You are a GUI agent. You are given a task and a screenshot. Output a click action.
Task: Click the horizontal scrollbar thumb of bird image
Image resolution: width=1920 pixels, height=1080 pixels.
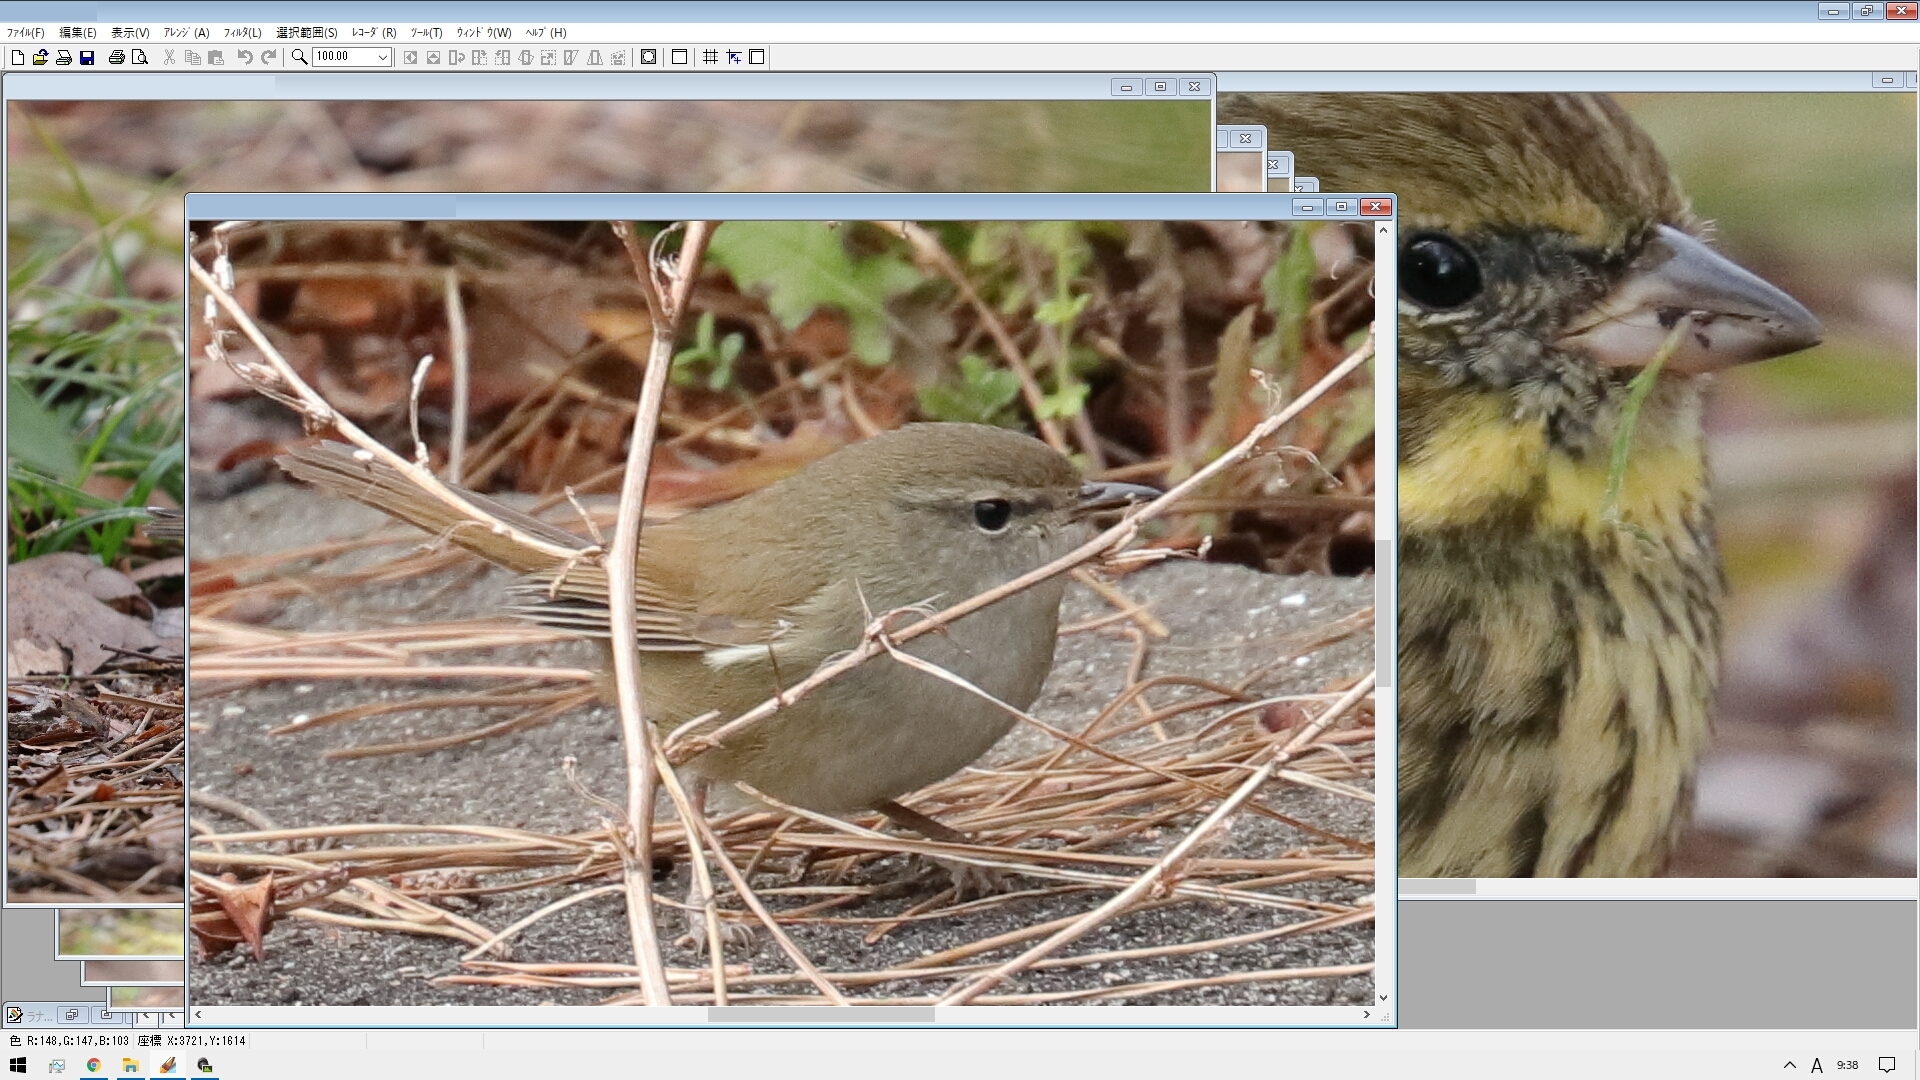pyautogui.click(x=820, y=1014)
